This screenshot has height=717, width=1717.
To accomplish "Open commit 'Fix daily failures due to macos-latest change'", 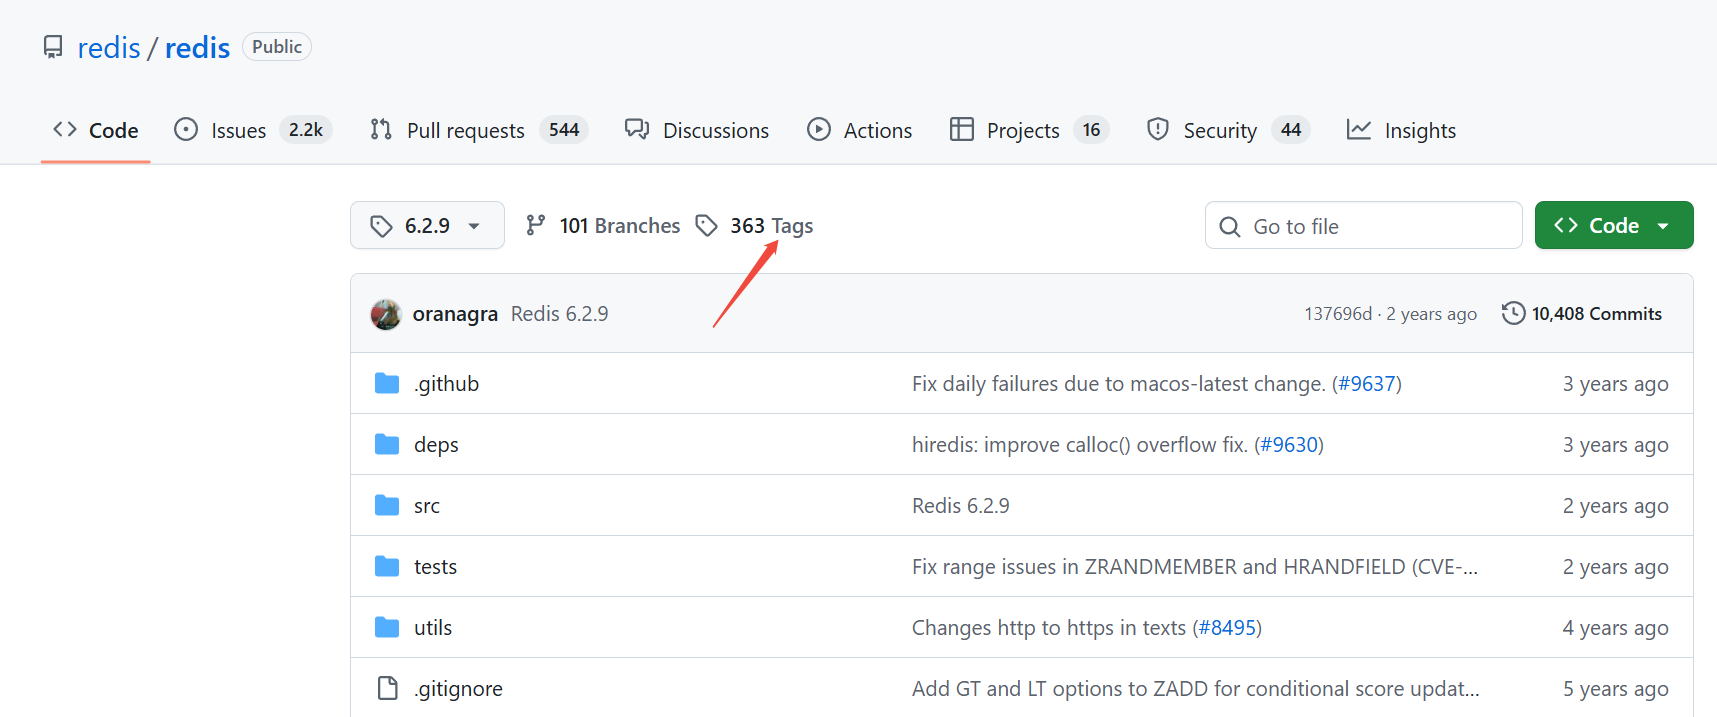I will 1118,384.
